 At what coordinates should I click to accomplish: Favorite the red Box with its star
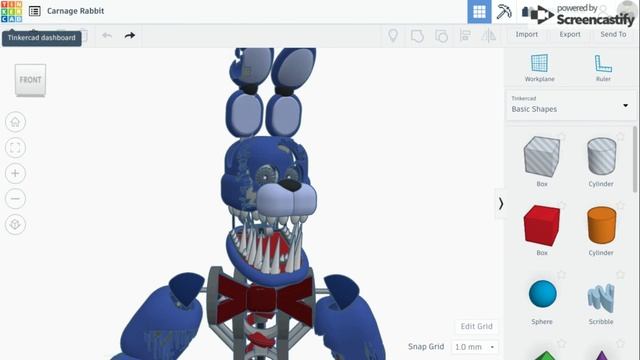(x=562, y=205)
